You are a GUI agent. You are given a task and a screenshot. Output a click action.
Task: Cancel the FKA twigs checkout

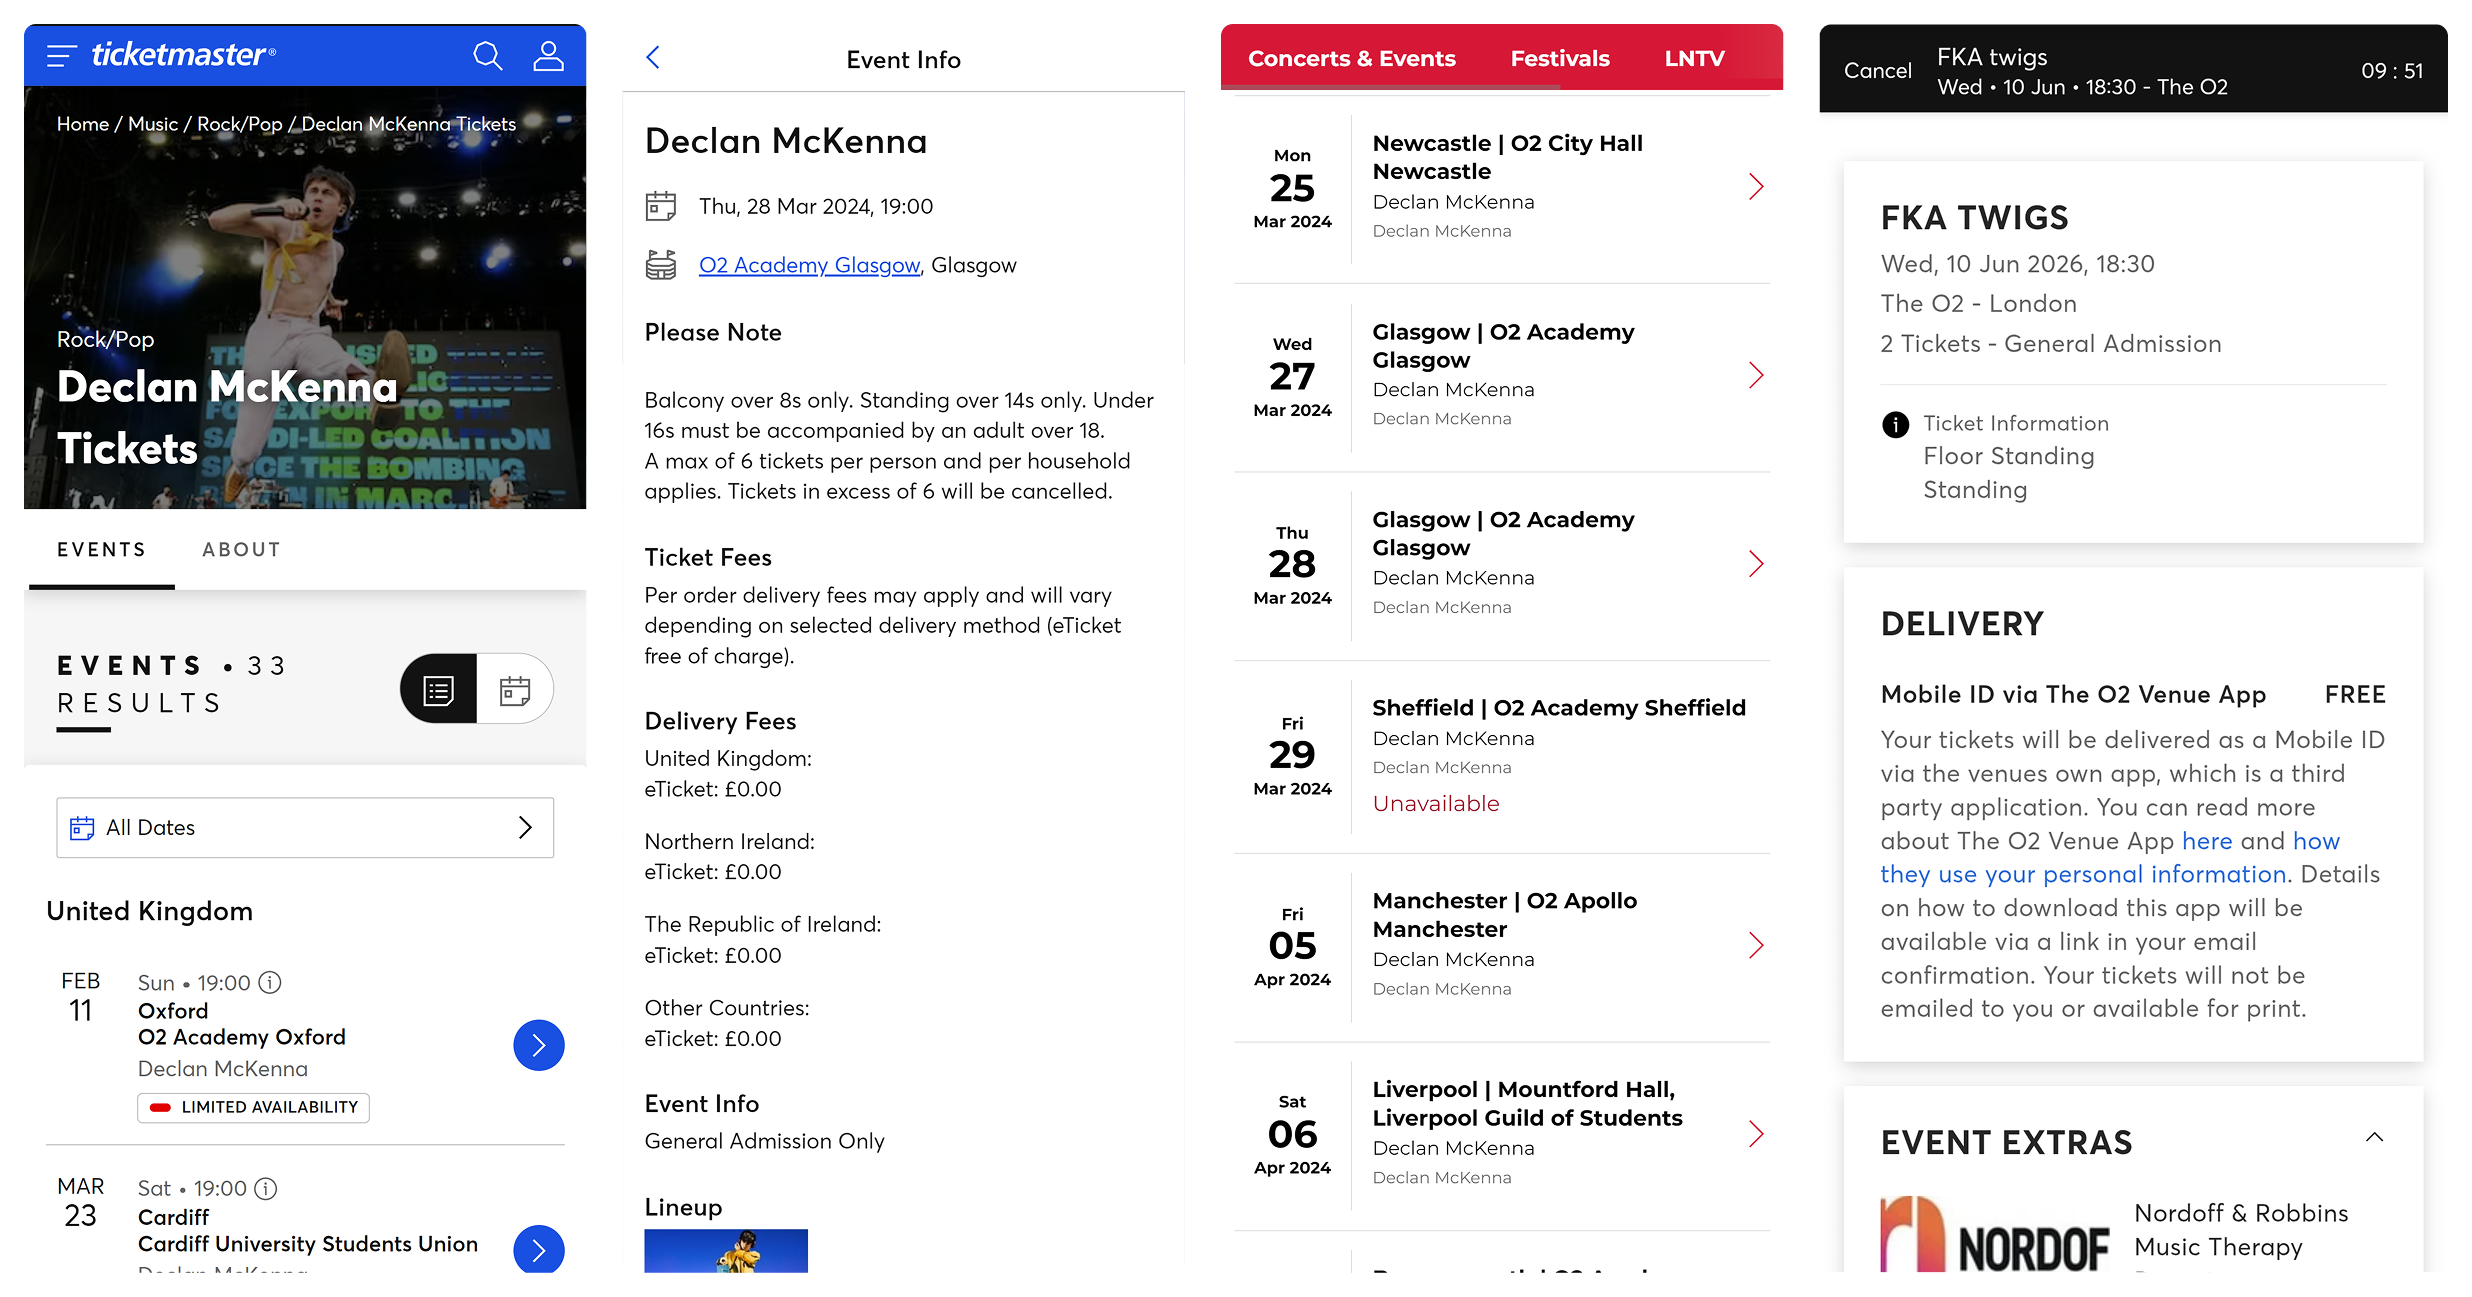[1877, 71]
